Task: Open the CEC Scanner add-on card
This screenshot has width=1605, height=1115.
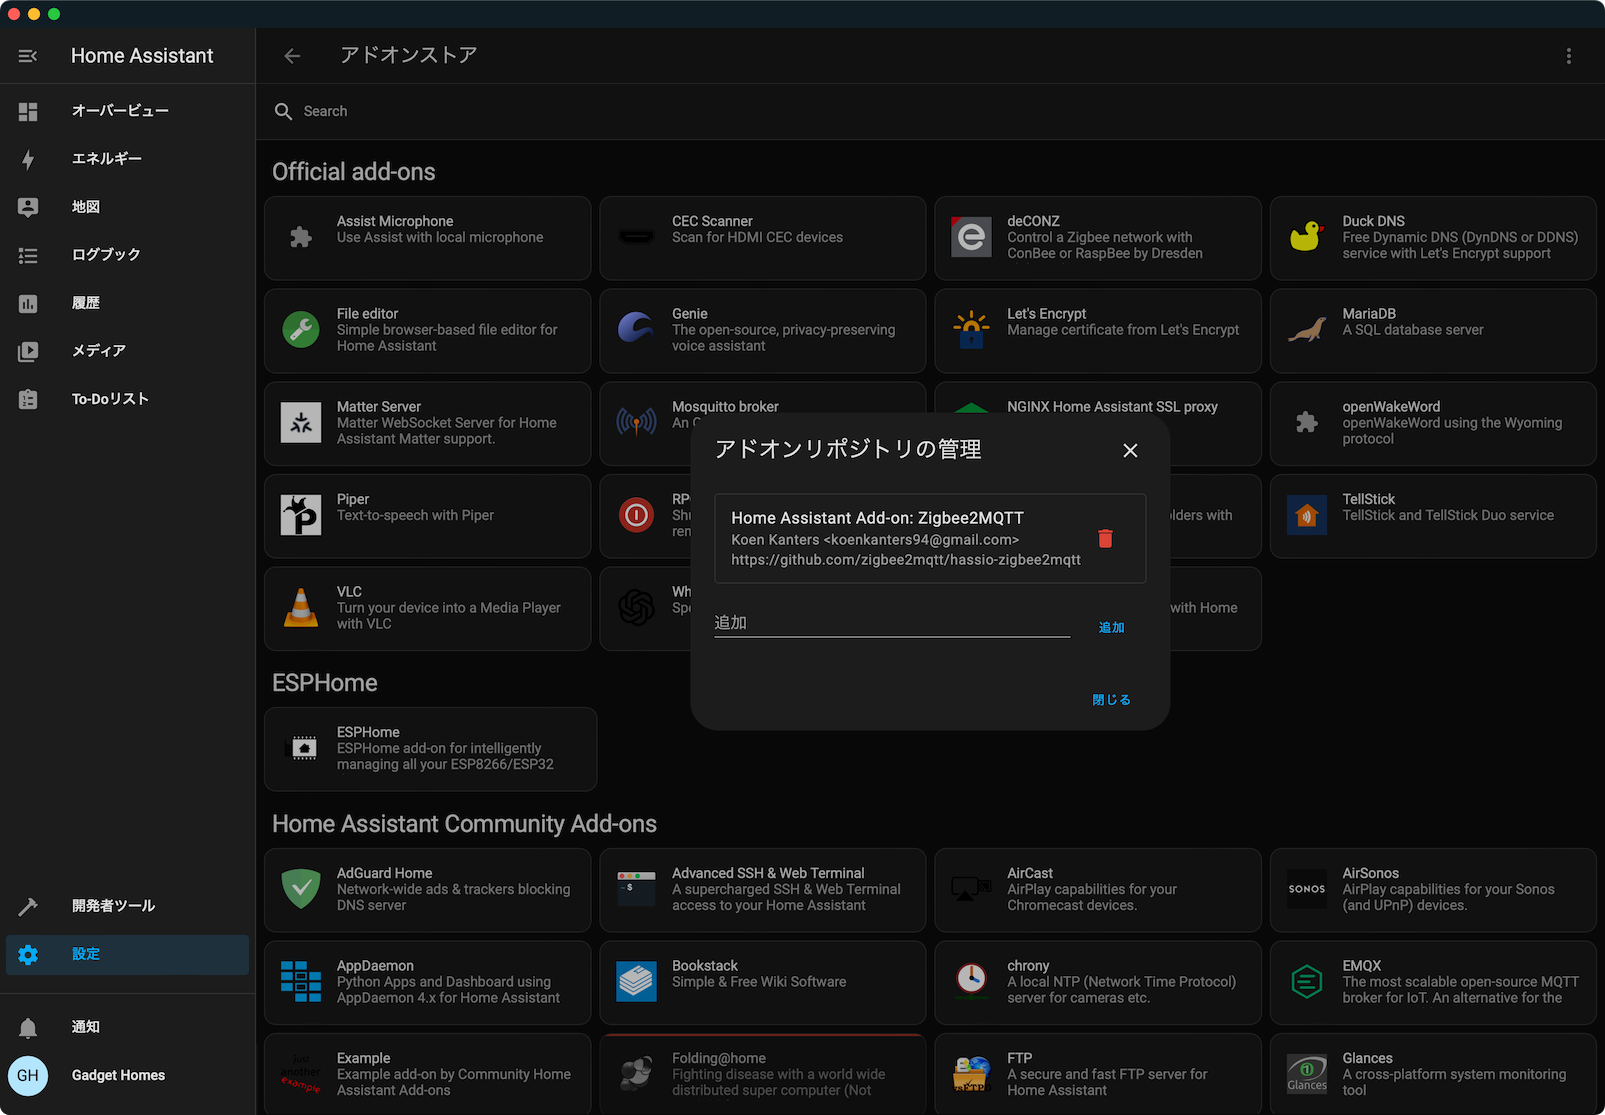Action: [x=763, y=238]
